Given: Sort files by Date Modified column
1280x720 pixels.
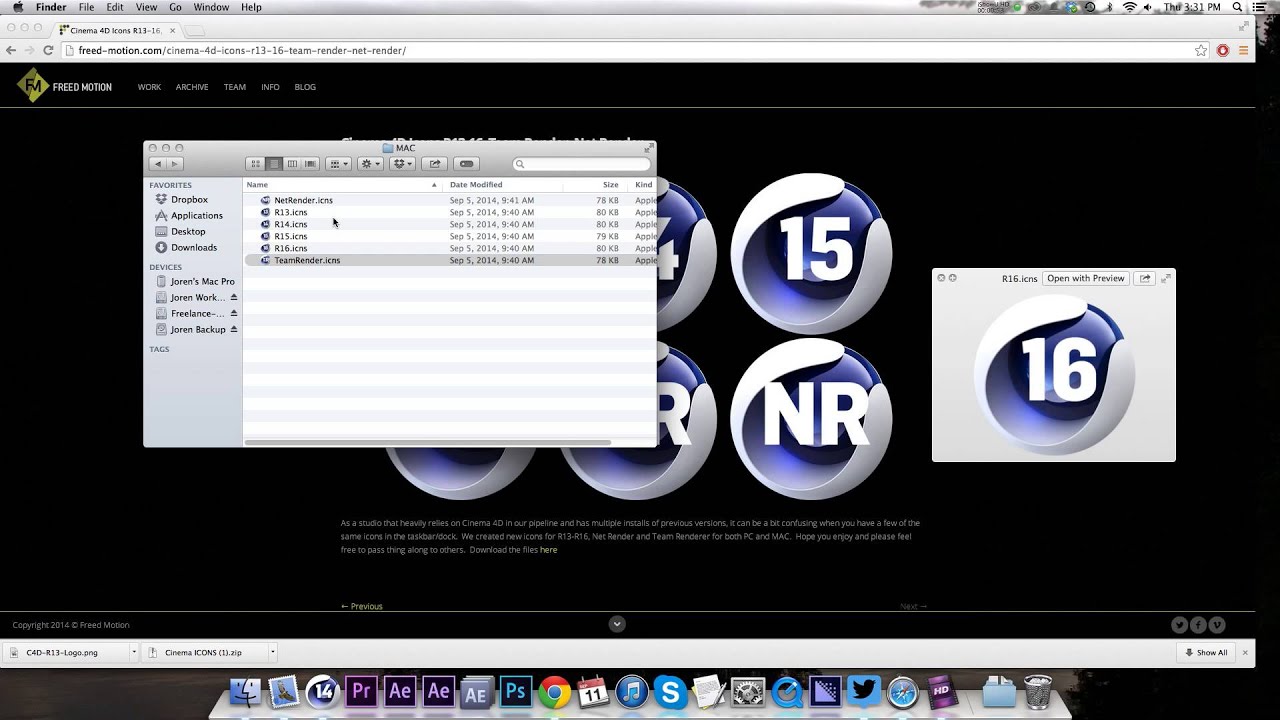Looking at the screenshot, I should tap(503, 185).
